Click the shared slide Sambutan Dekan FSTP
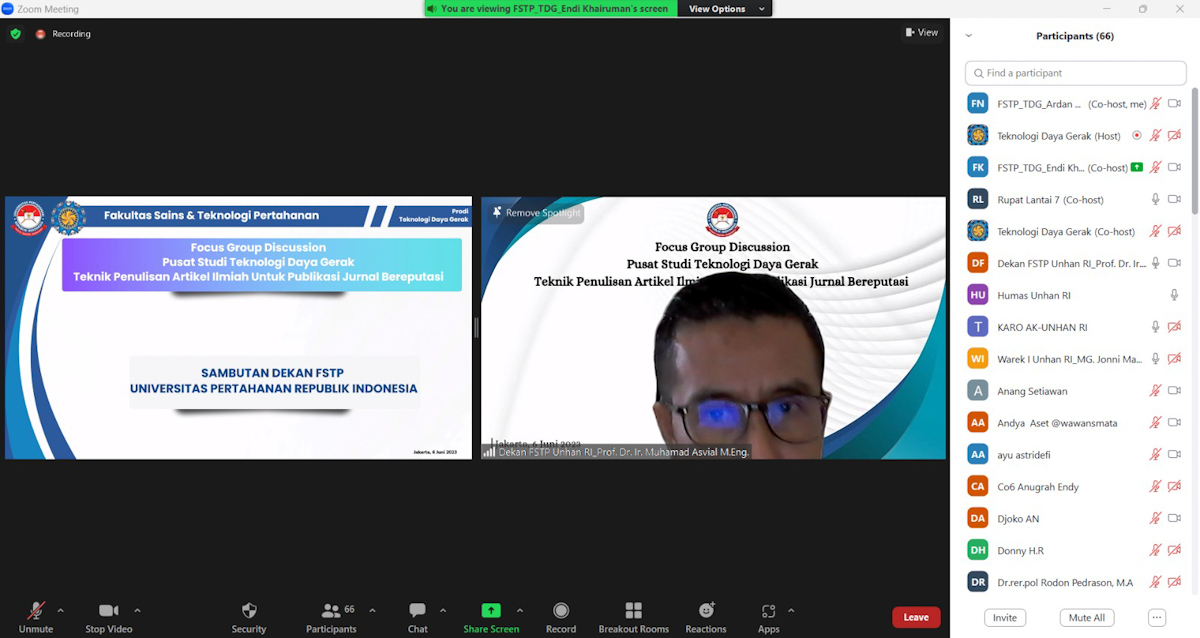The width and height of the screenshot is (1200, 638). point(238,328)
